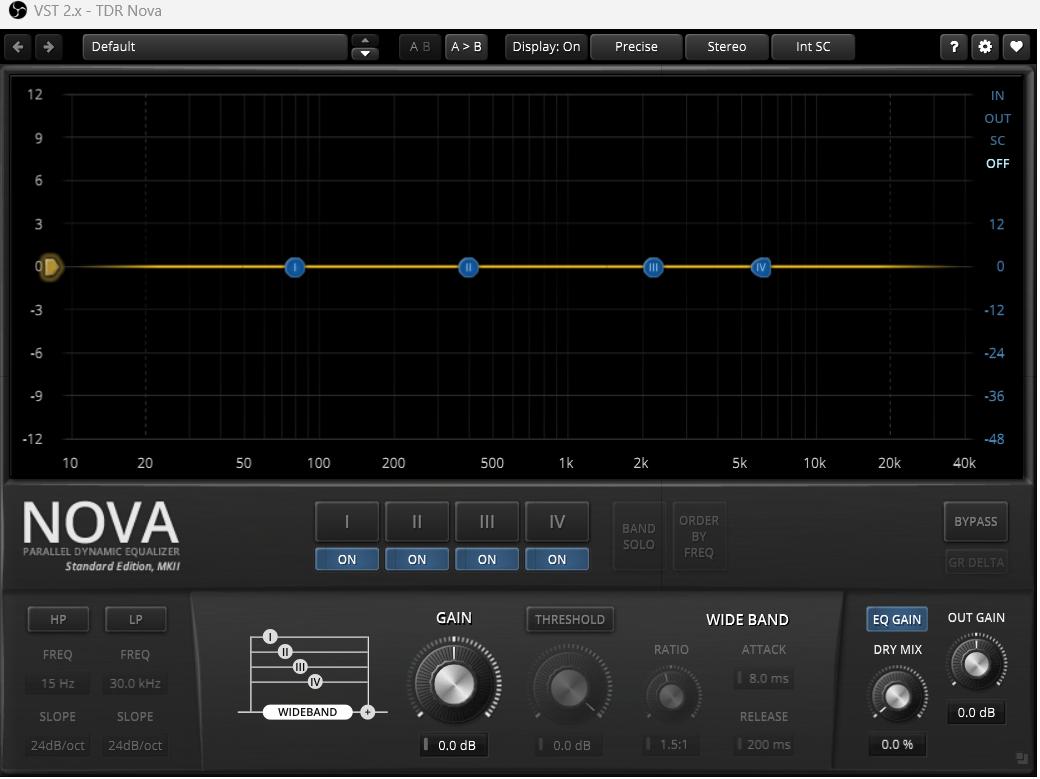The width and height of the screenshot is (1040, 779).
Task: Edit the release 200 ms field
Action: (764, 744)
